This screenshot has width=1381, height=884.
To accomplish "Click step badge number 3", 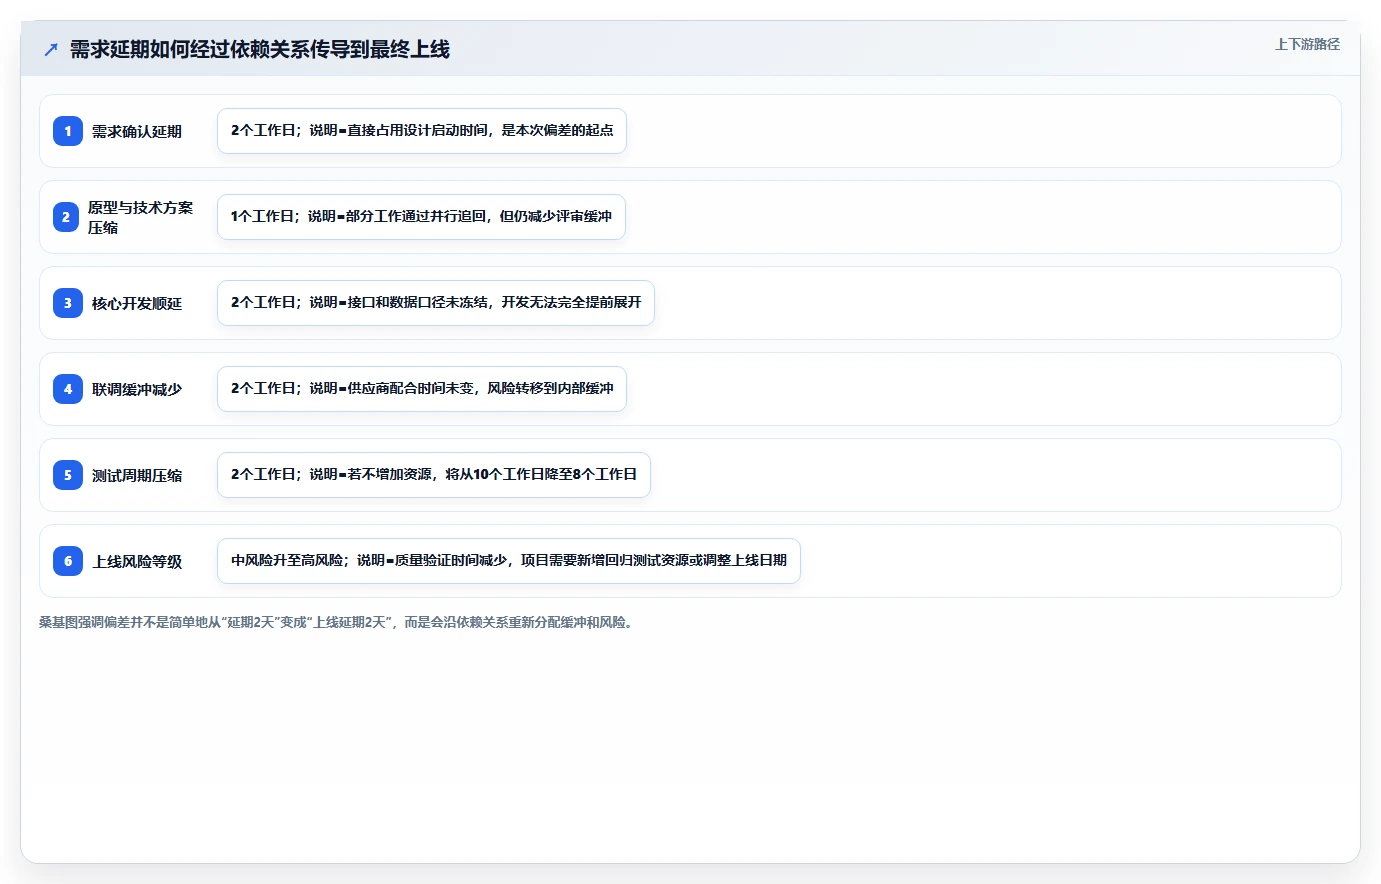I will point(68,303).
